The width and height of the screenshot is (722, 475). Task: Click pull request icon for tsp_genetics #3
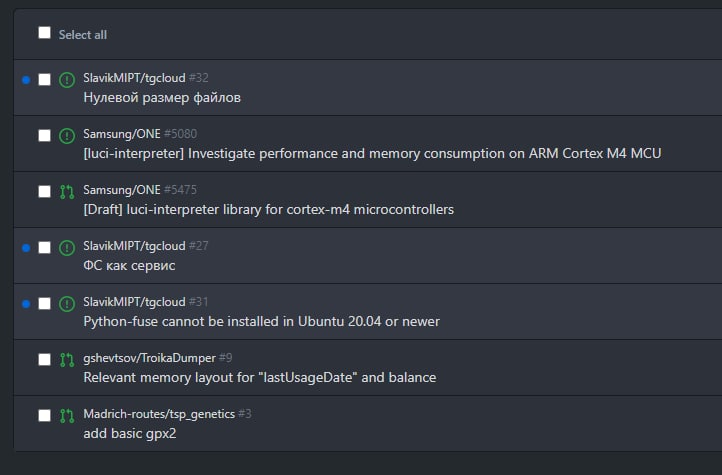tap(67, 416)
